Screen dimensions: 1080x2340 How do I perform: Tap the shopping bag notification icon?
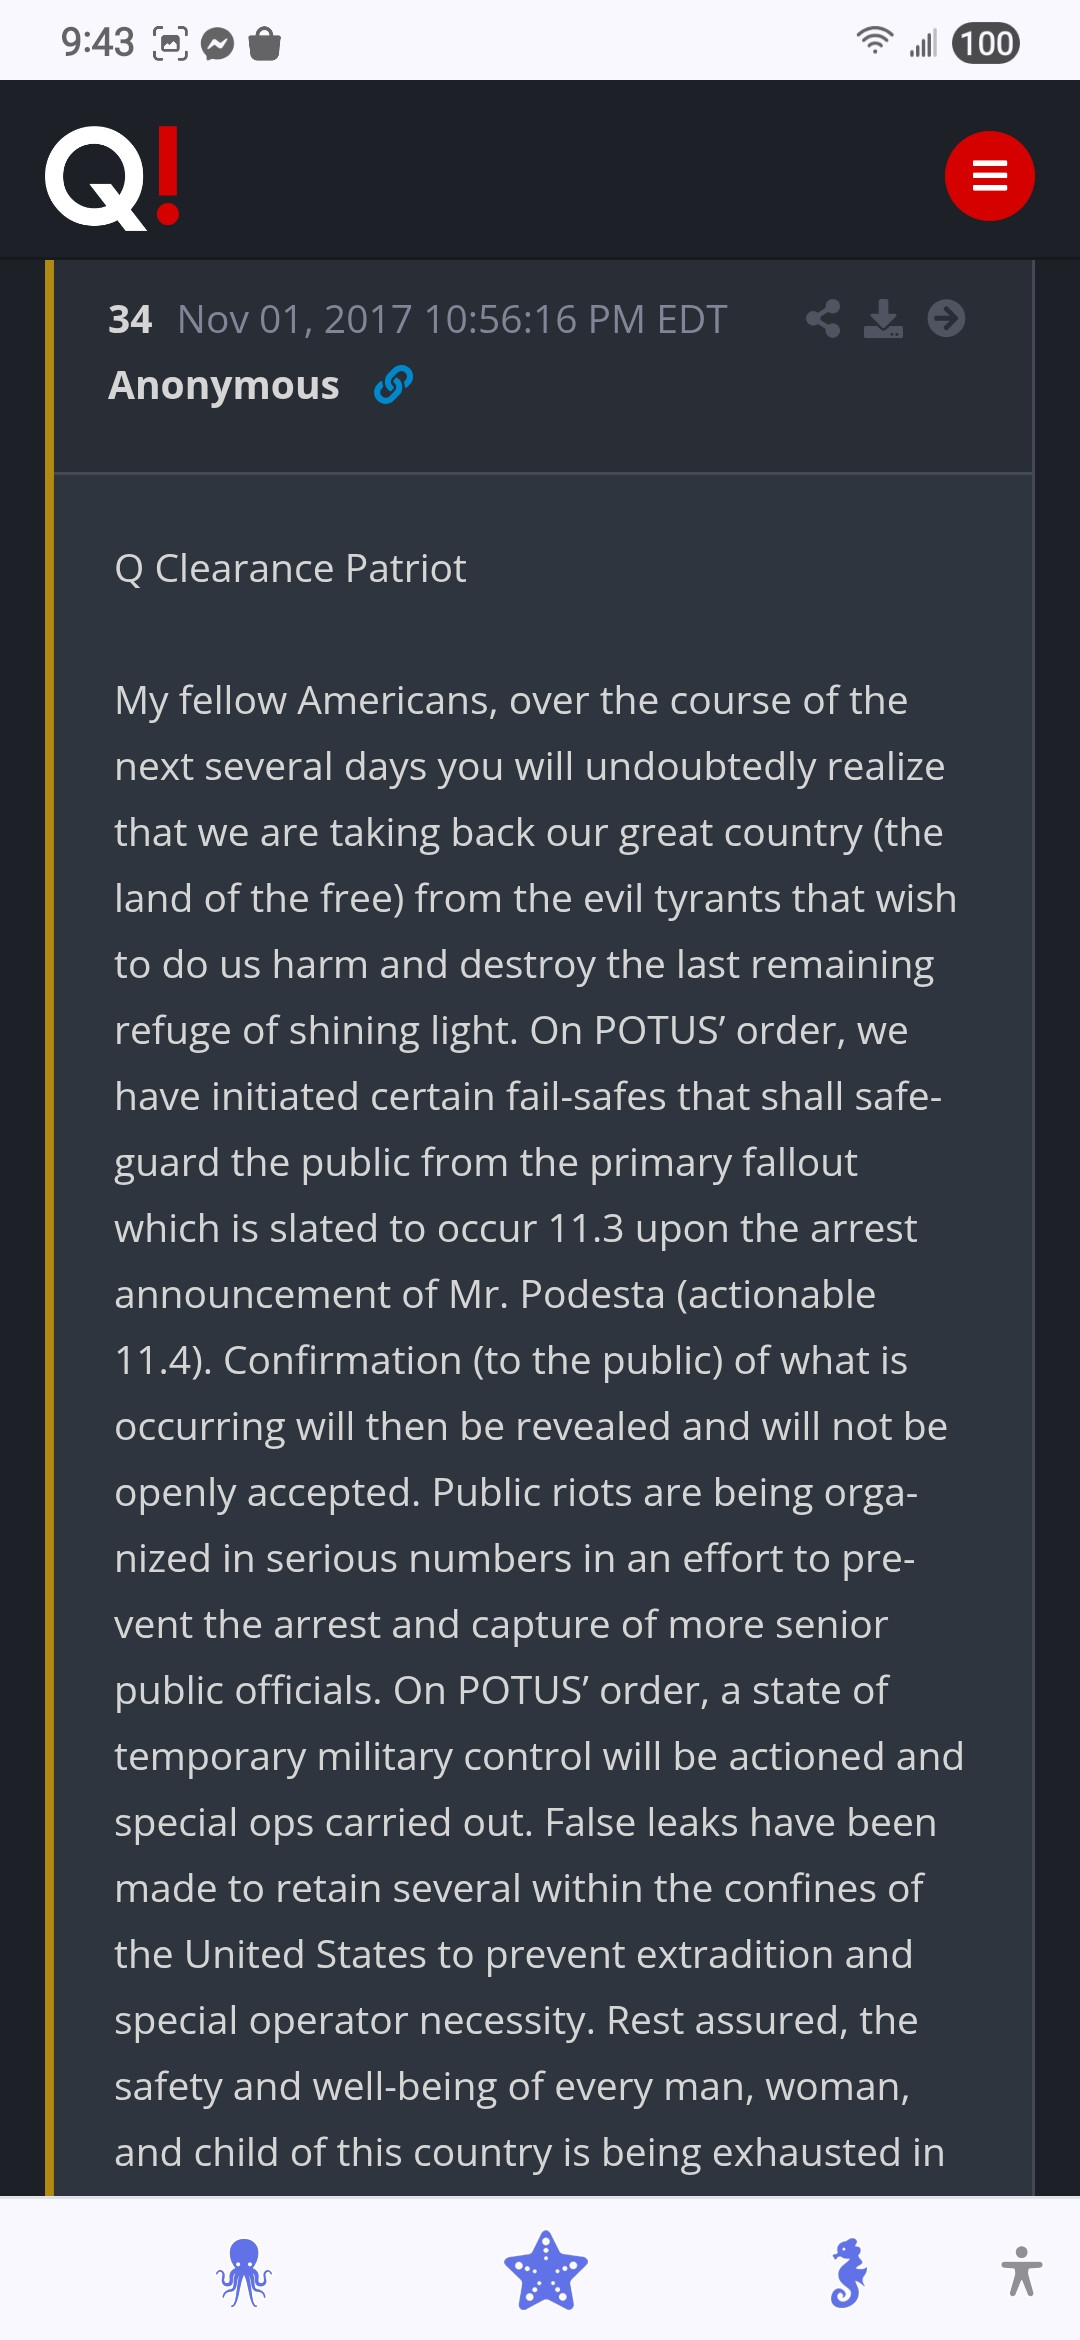(x=264, y=44)
